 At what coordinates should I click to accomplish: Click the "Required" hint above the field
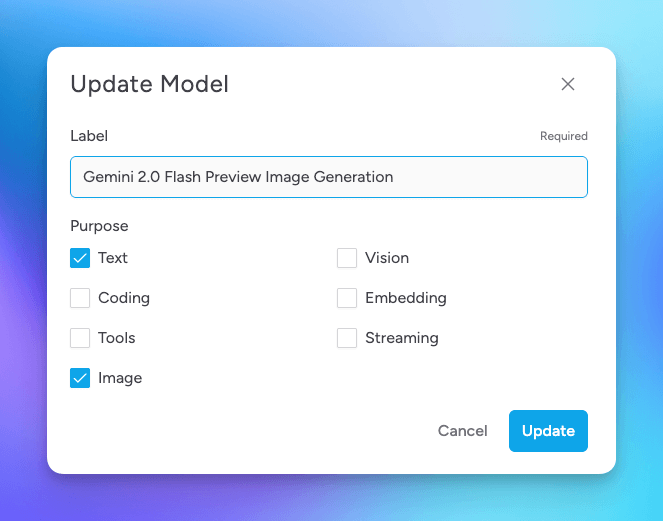[563, 136]
